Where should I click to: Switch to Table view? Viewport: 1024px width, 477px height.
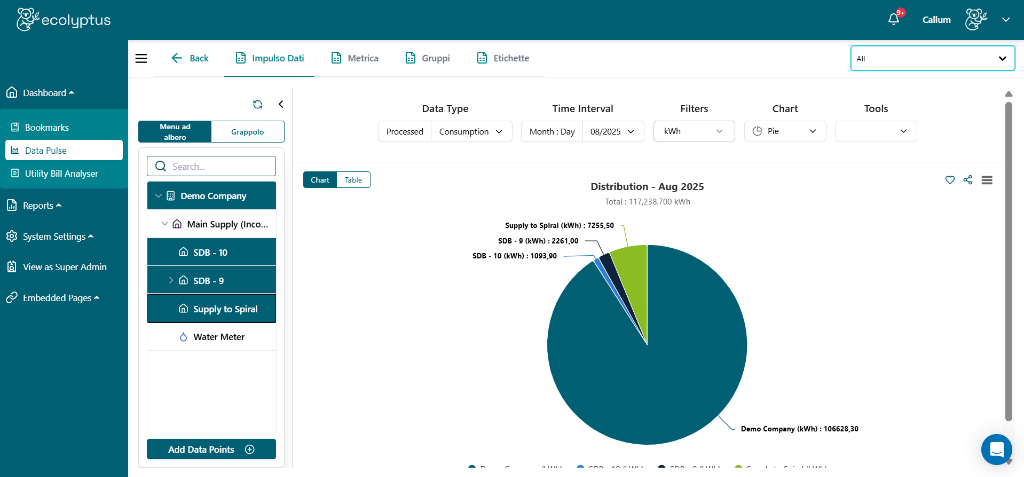[353, 180]
